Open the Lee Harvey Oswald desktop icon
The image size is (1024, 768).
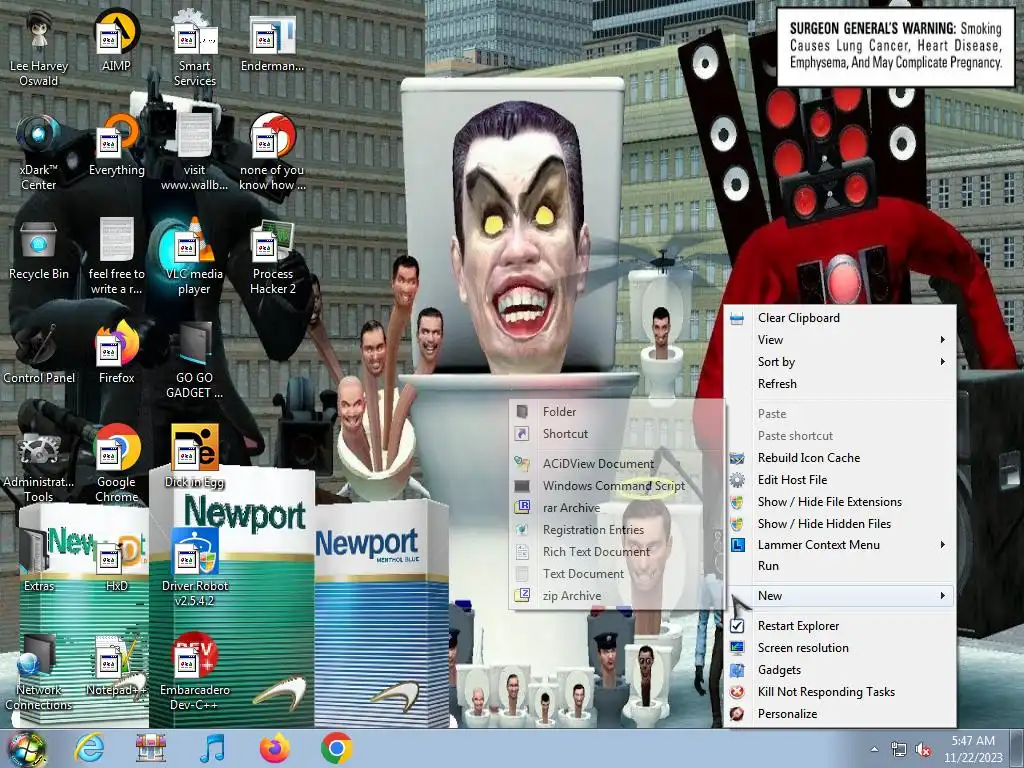click(x=39, y=49)
